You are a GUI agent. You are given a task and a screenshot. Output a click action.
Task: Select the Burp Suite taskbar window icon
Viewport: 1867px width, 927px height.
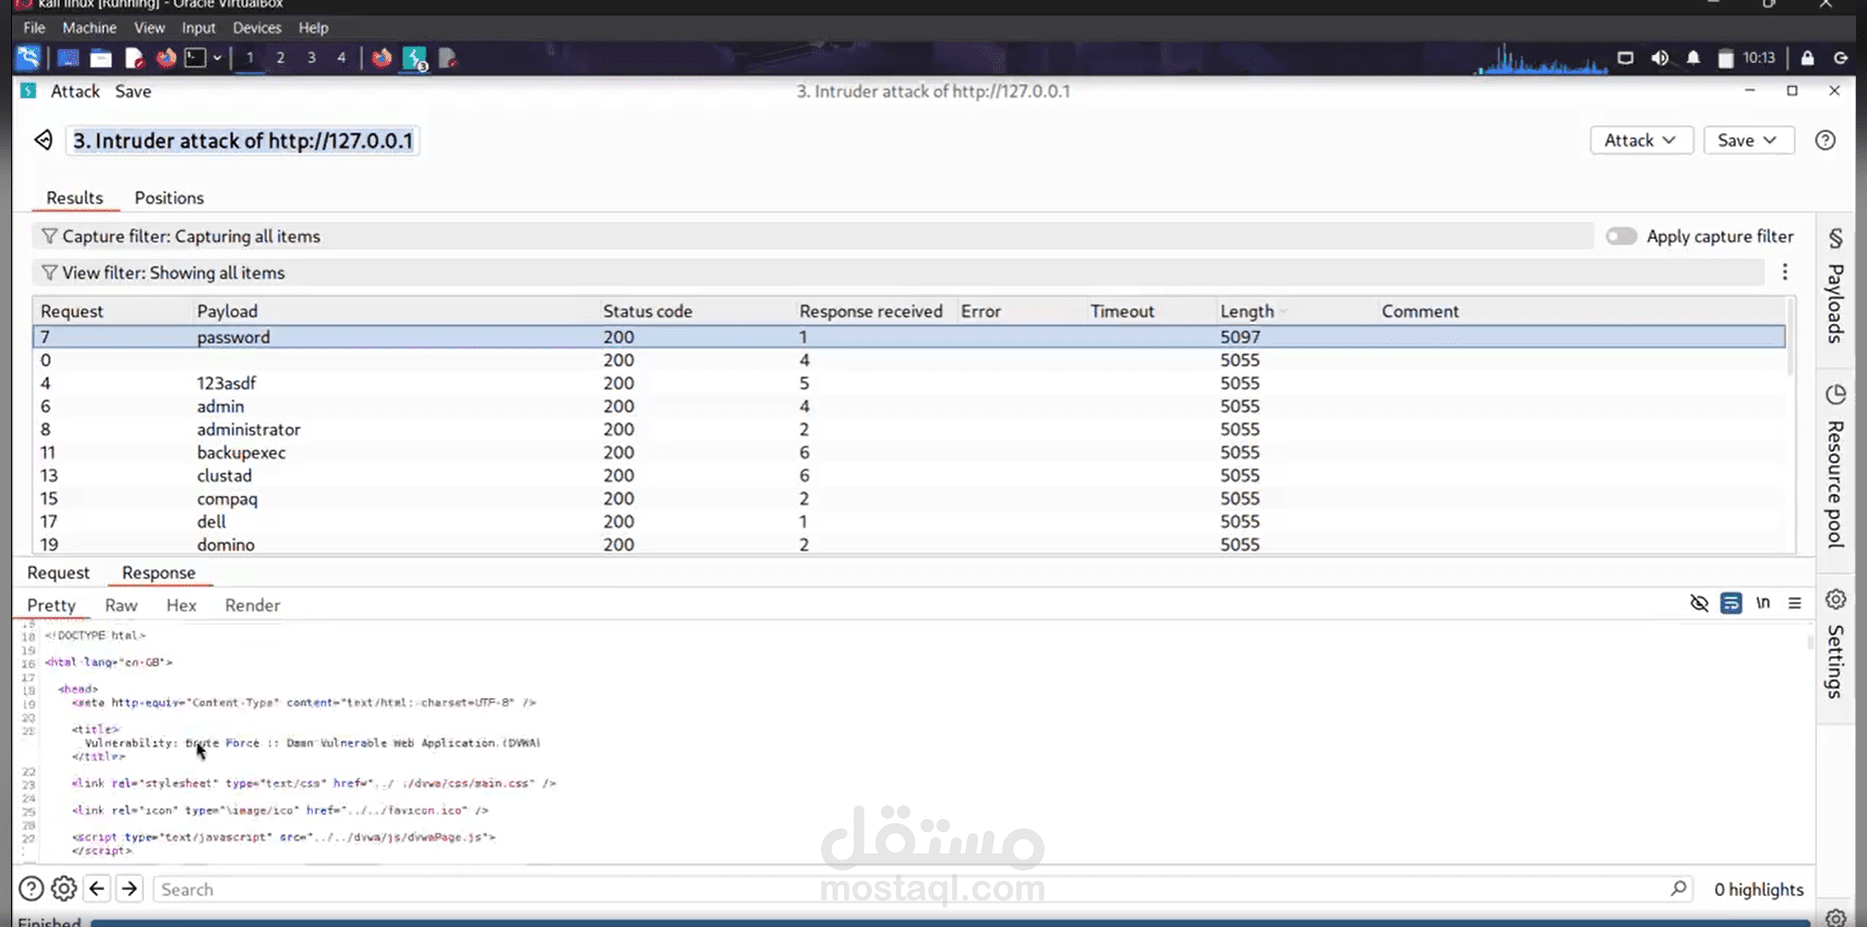(415, 59)
